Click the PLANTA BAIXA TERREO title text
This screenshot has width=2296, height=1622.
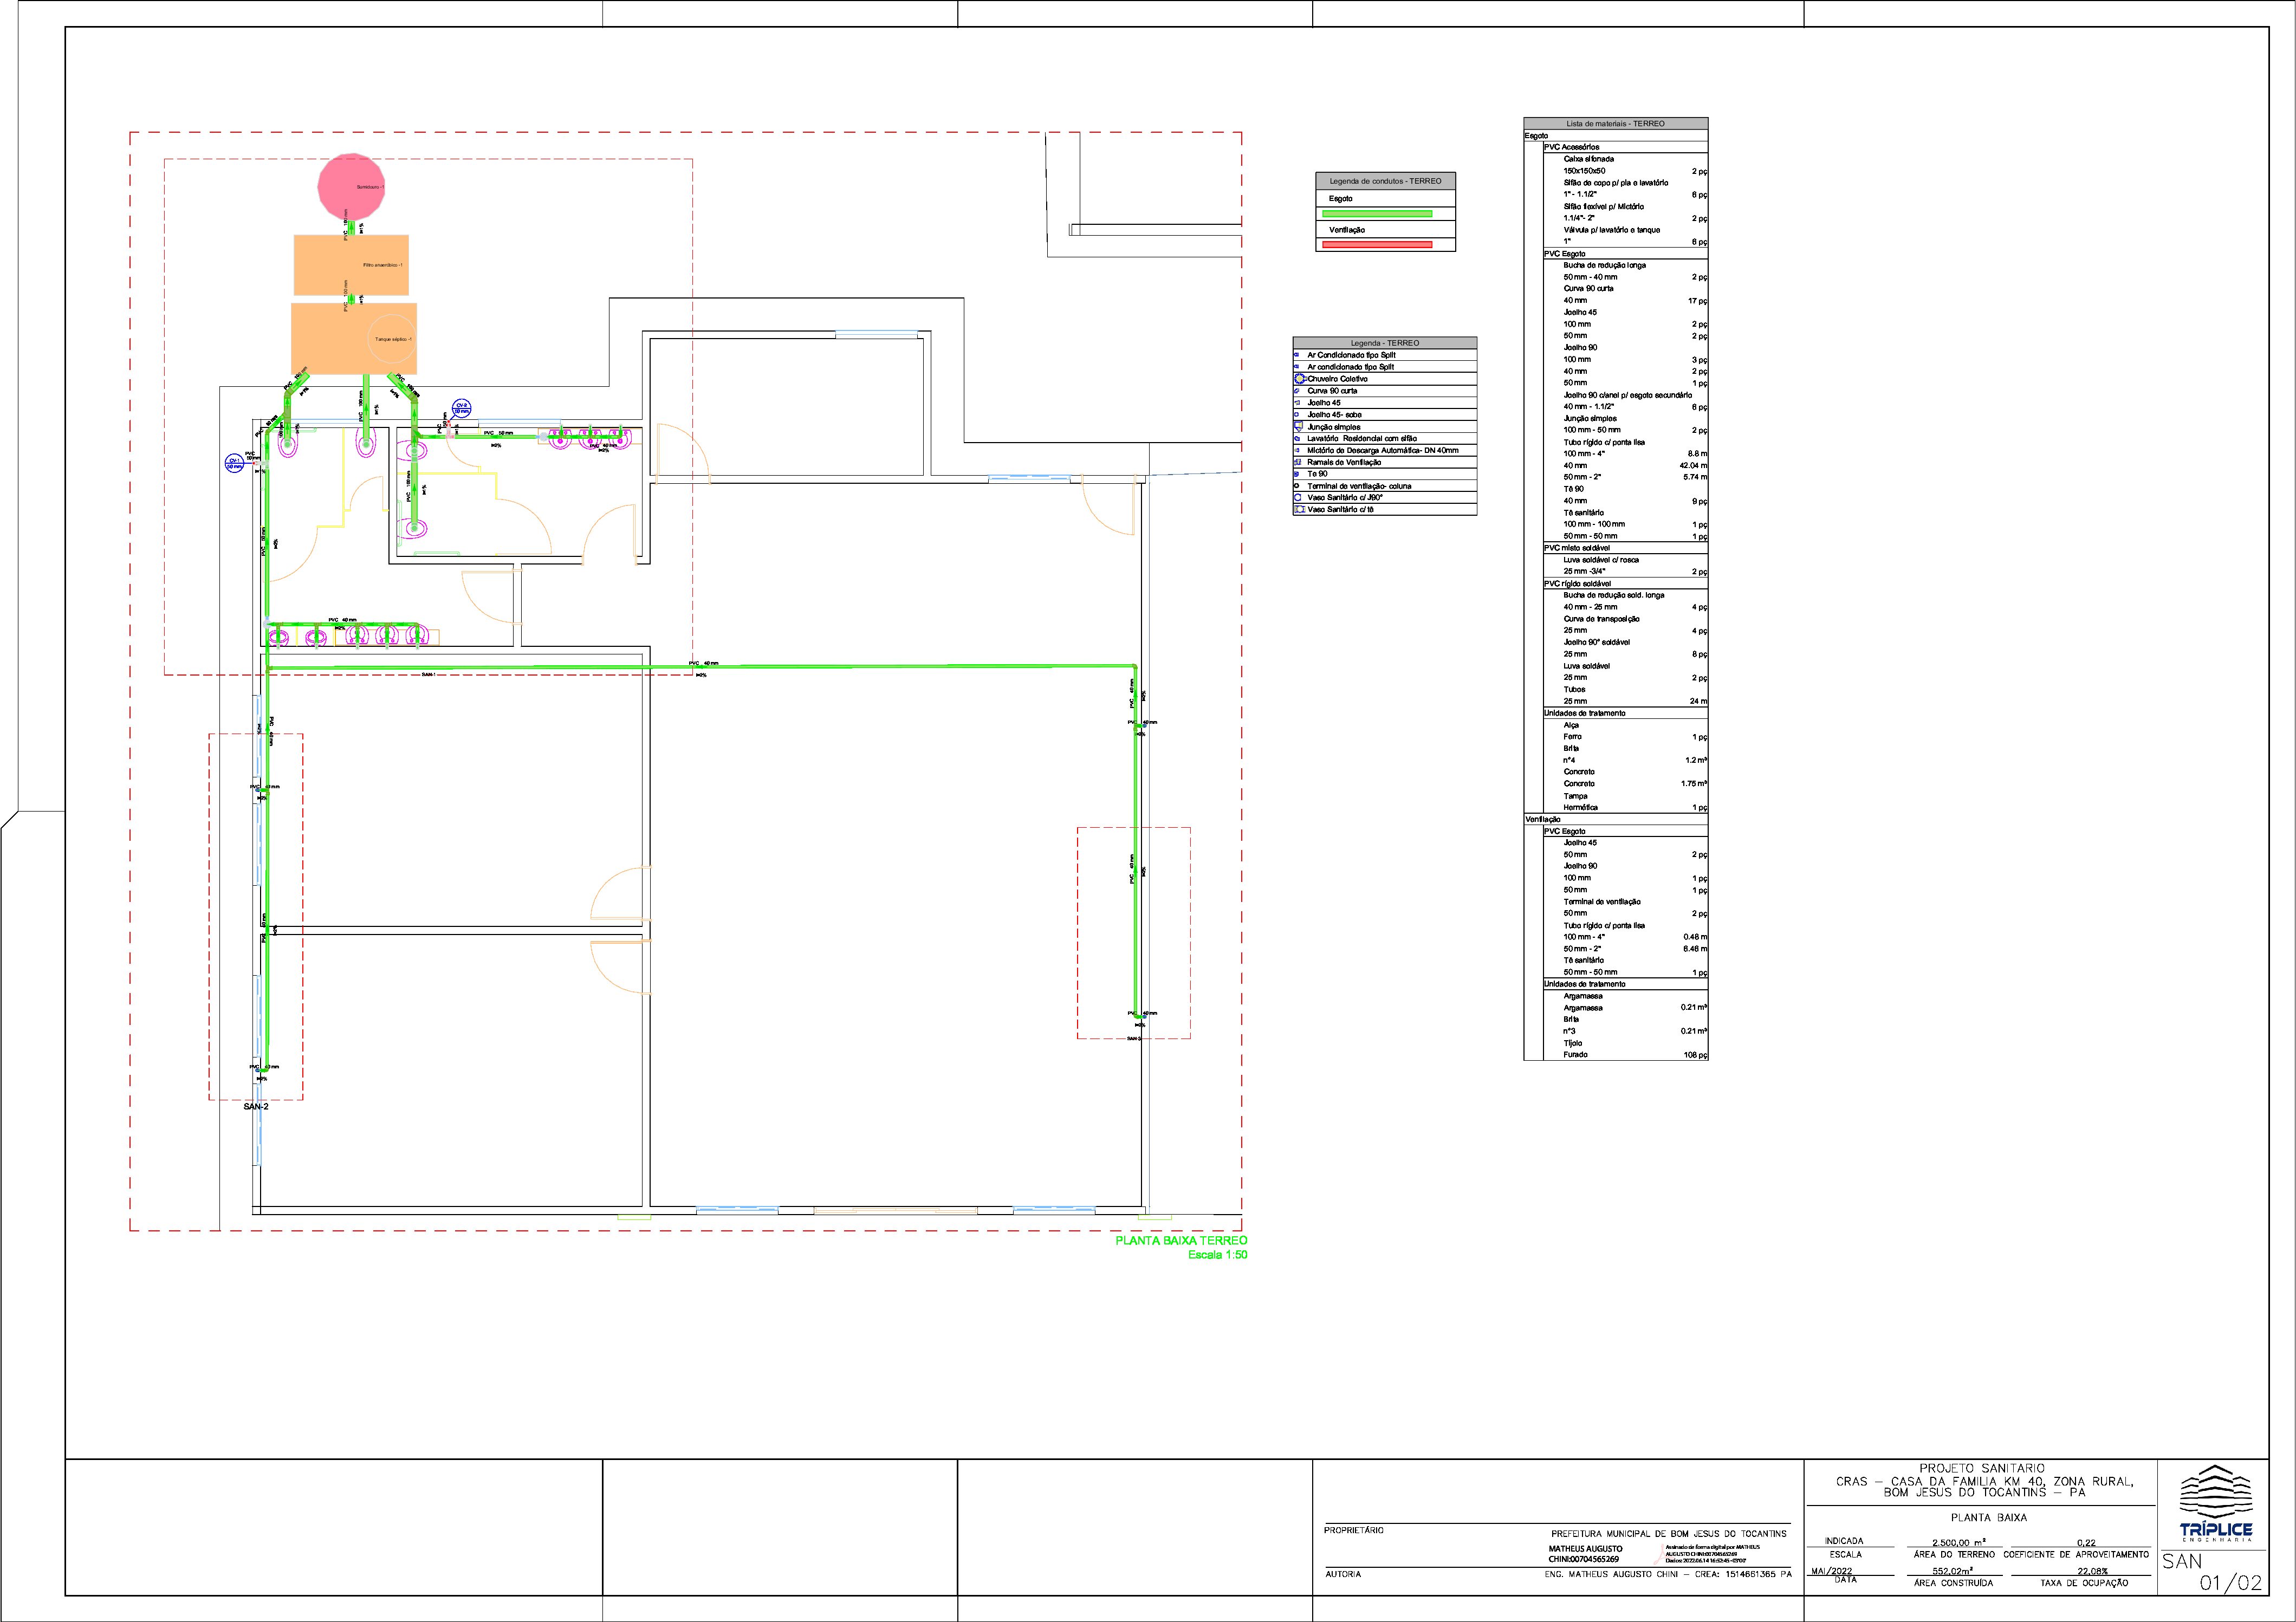1181,1240
